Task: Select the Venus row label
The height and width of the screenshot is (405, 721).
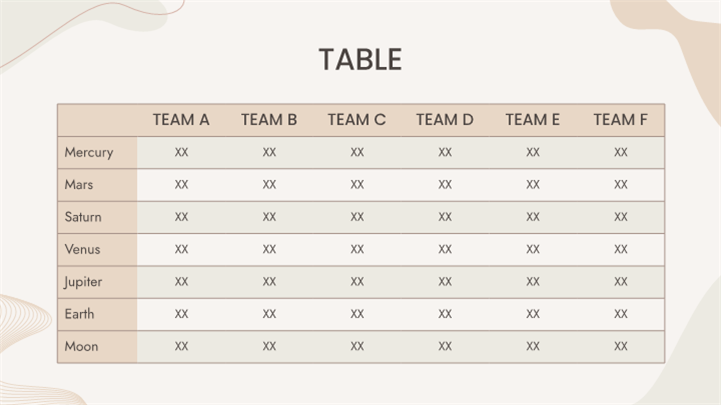Action: tap(82, 249)
